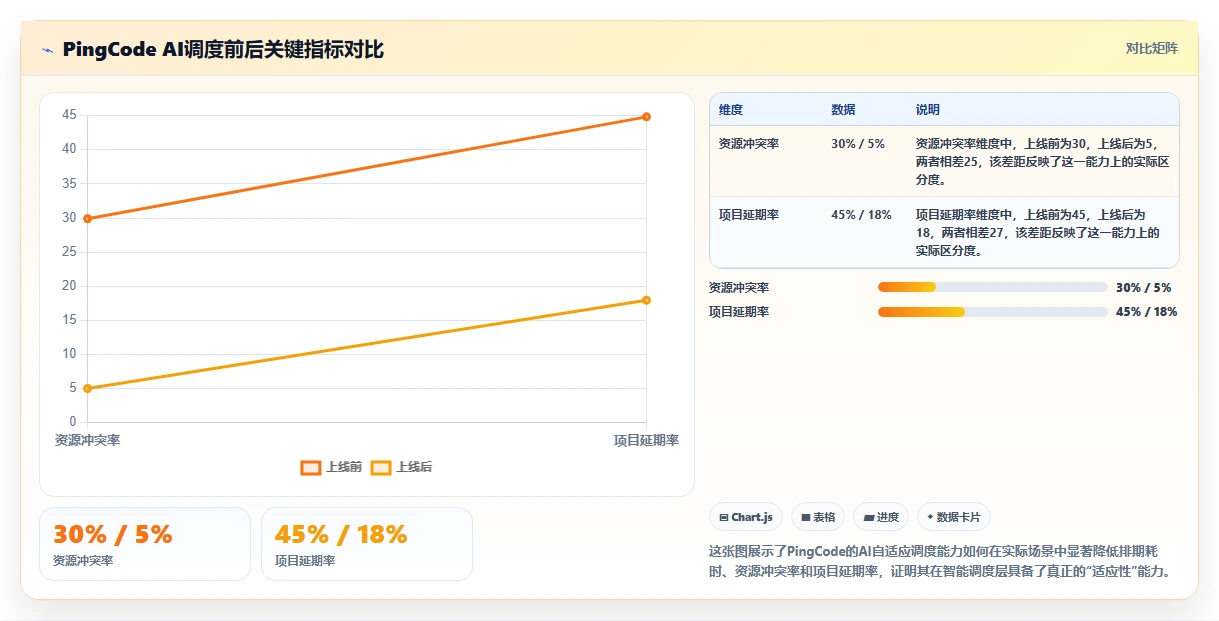The height and width of the screenshot is (621, 1219).
Task: Click the 资源冲突率 x-axis label
Action: [87, 440]
